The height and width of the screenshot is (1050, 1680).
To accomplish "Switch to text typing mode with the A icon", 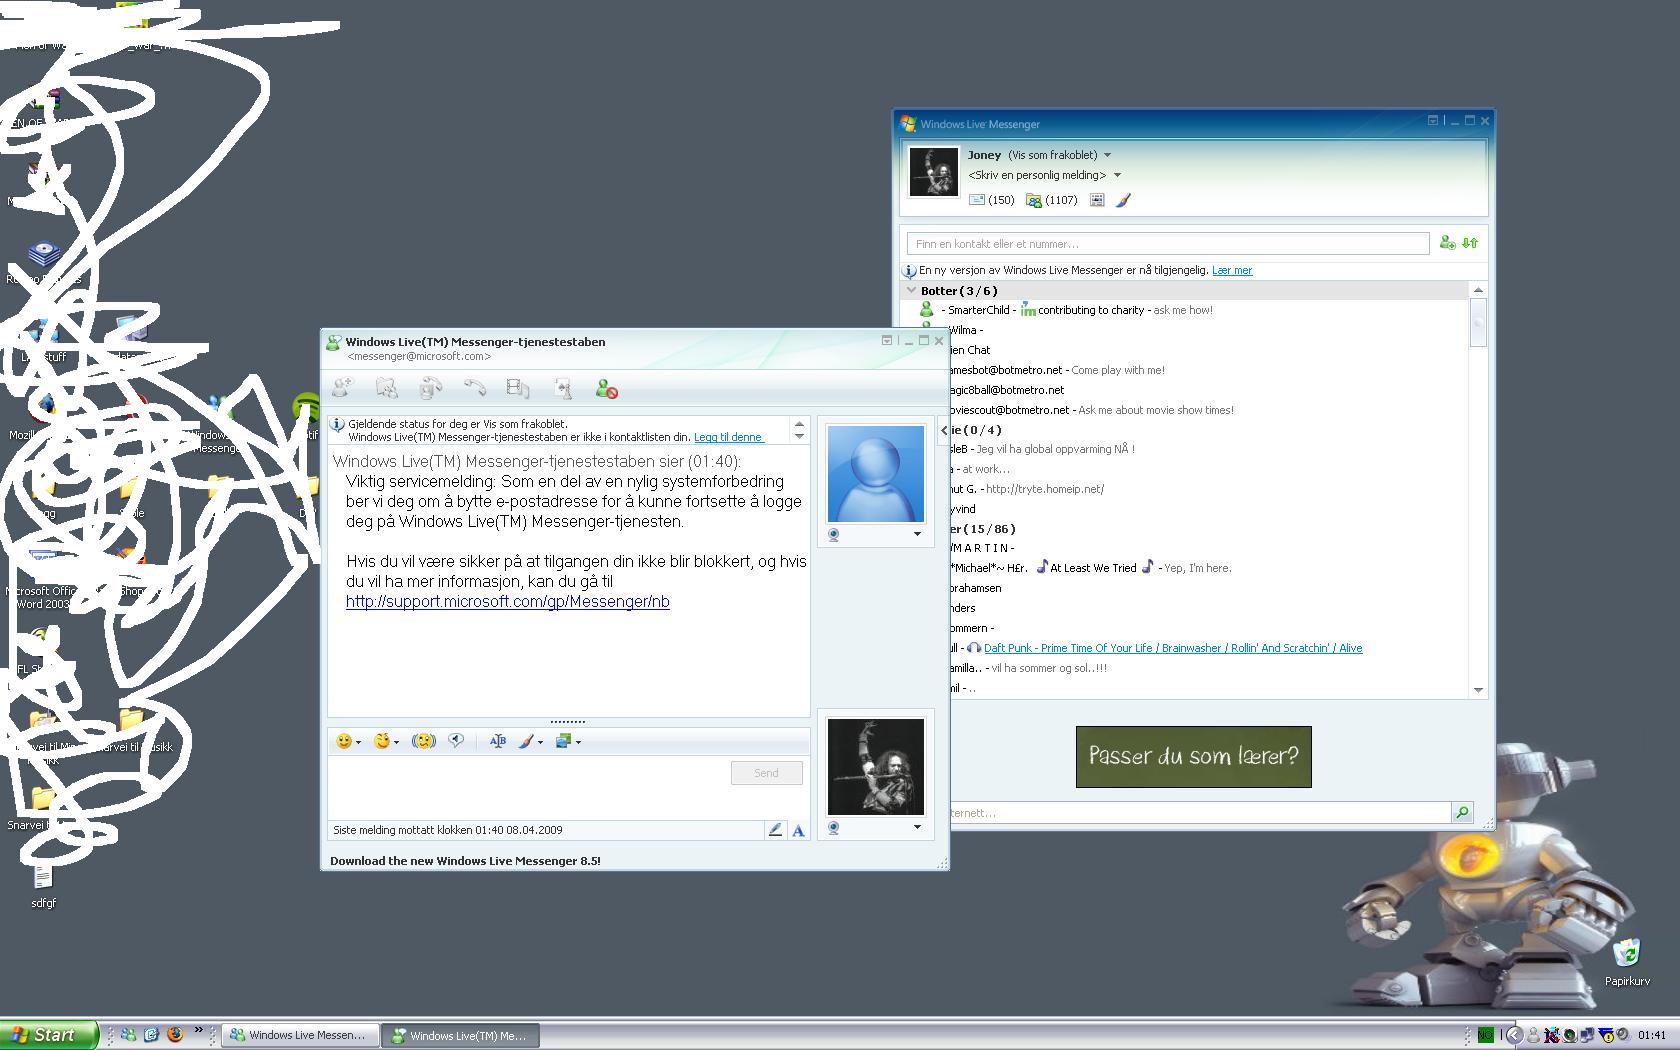I will point(798,830).
